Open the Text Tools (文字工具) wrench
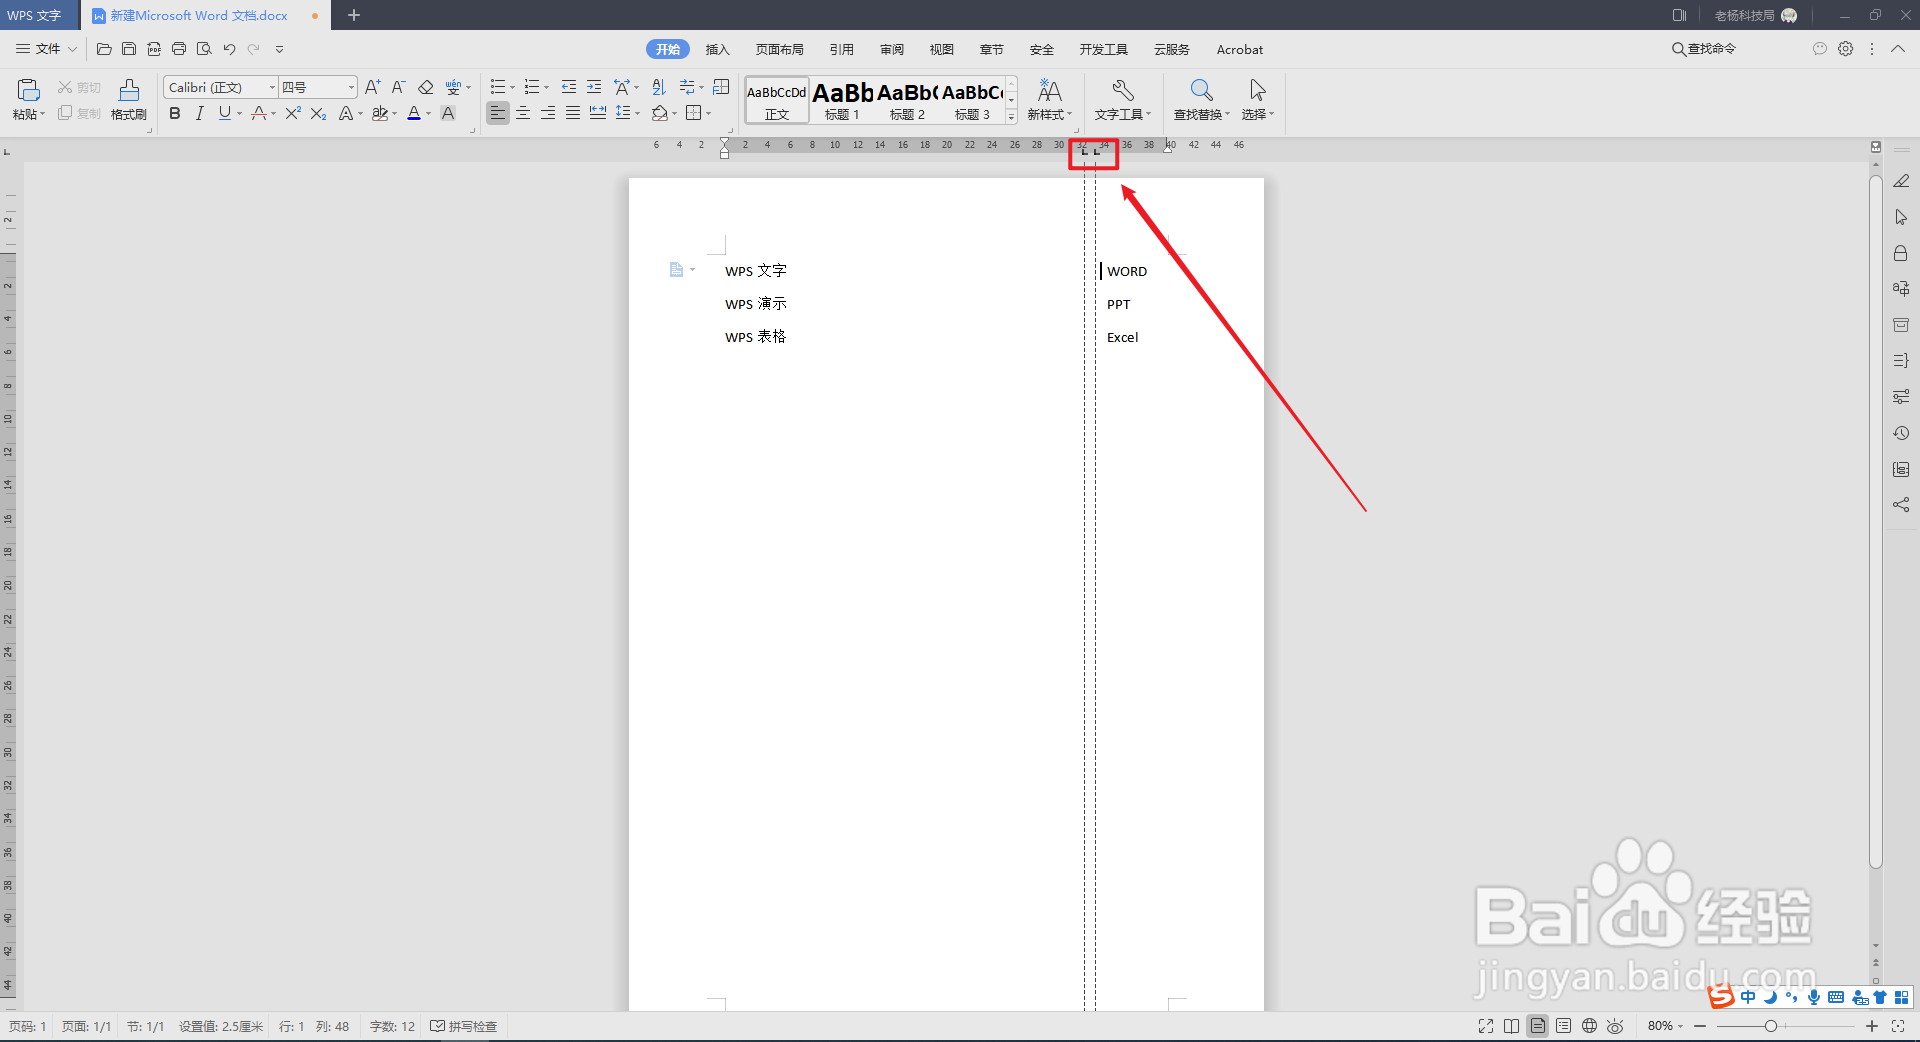The image size is (1920, 1042). 1122,99
